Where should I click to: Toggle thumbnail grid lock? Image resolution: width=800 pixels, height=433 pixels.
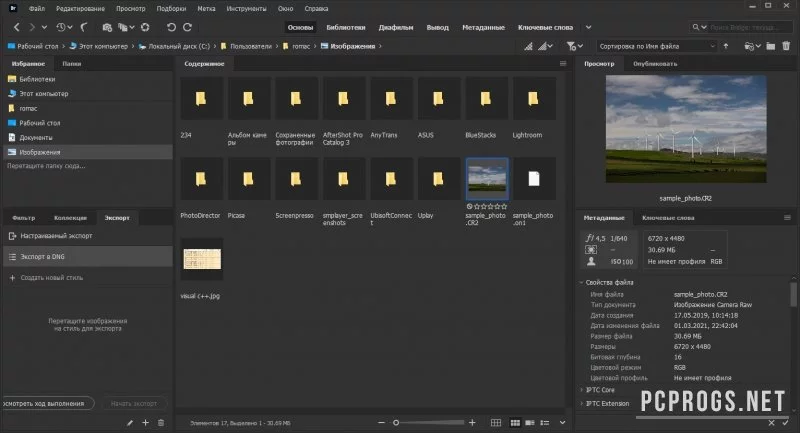coord(496,423)
